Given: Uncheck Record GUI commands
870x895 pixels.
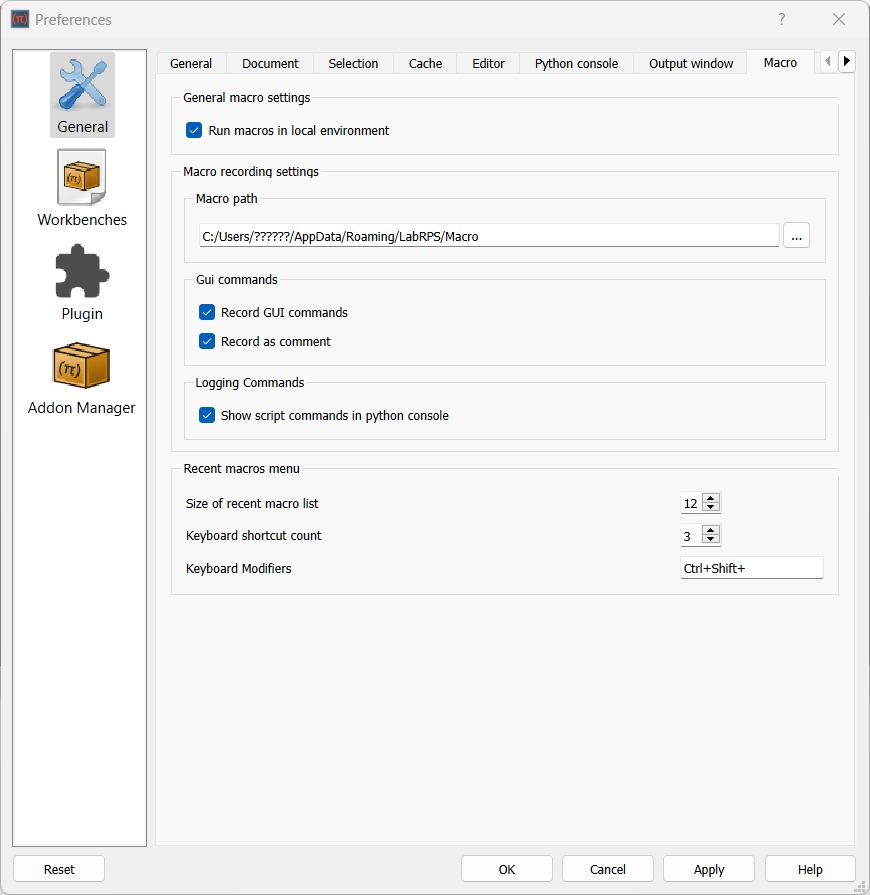Looking at the screenshot, I should pyautogui.click(x=207, y=312).
